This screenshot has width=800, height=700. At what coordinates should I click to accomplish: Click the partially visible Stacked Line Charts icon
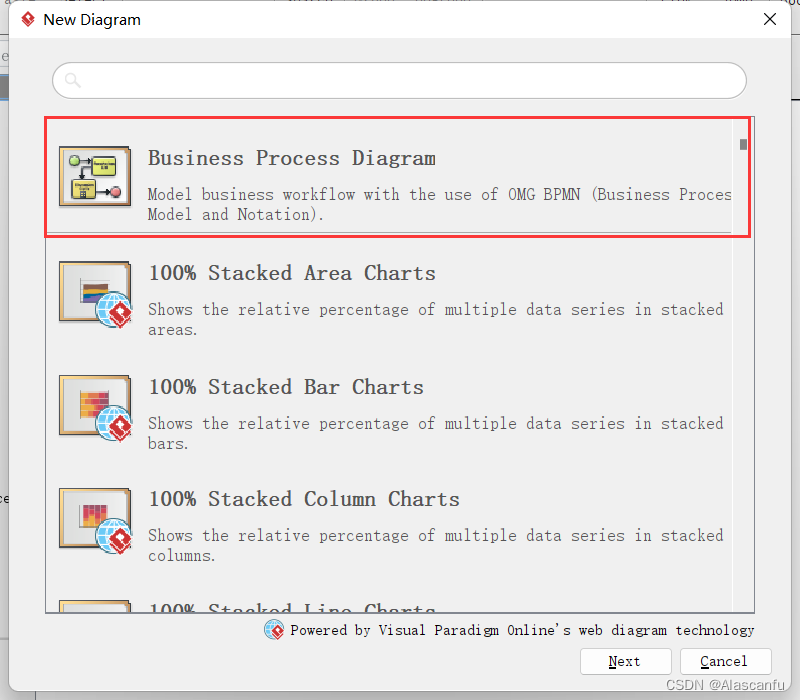[95, 606]
